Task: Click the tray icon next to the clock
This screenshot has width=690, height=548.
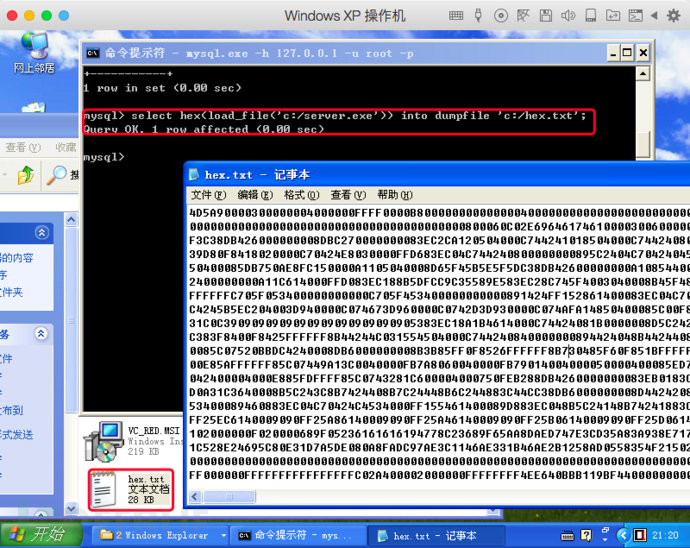Action: [640, 535]
